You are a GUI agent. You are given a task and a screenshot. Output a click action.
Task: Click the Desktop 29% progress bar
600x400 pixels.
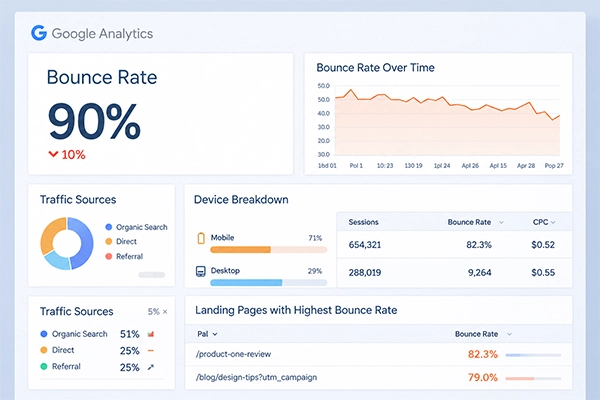tap(269, 282)
